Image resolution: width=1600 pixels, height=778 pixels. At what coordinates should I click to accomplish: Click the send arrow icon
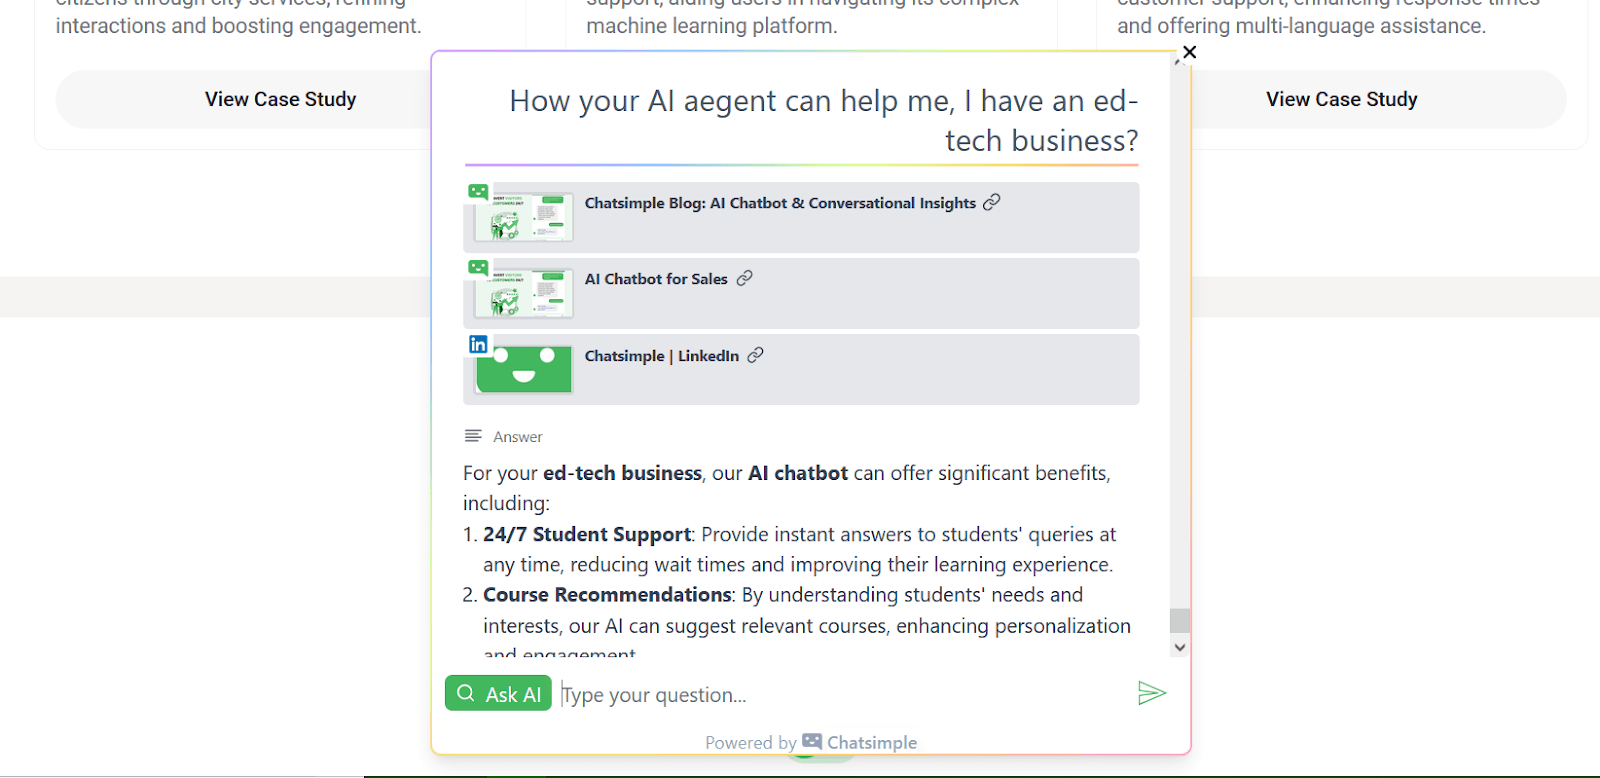click(x=1152, y=693)
